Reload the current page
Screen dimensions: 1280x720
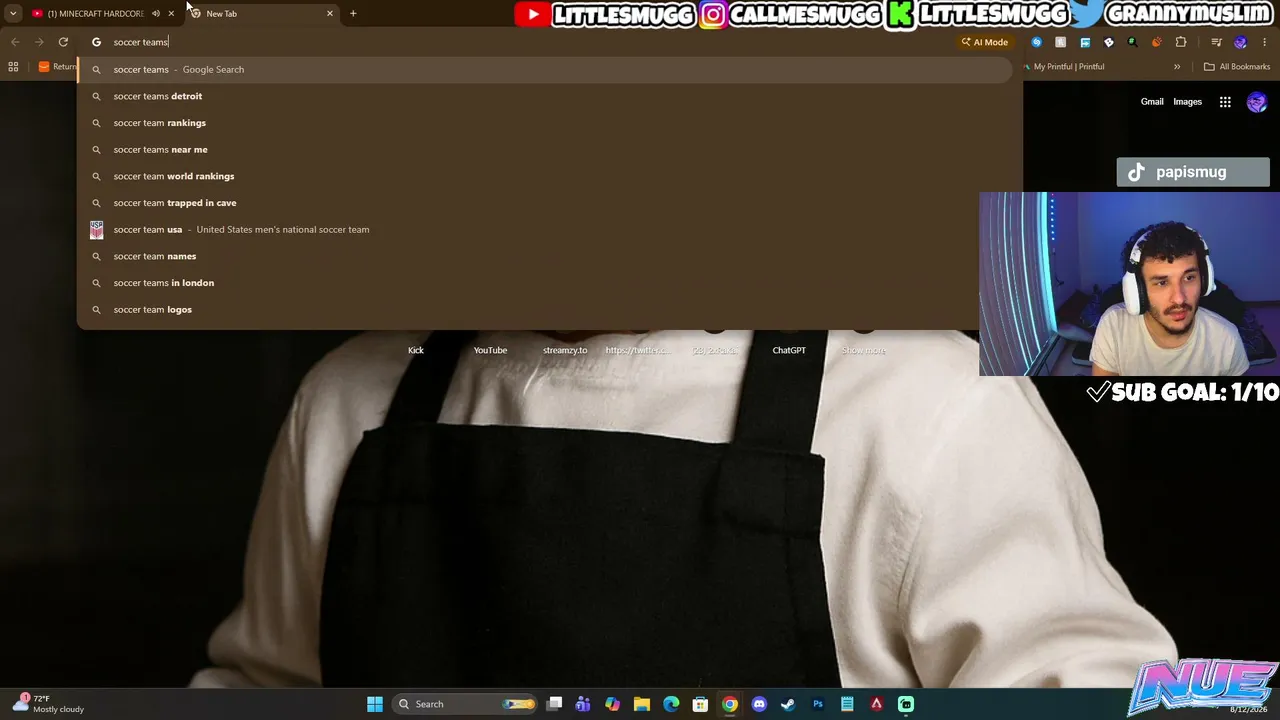[x=63, y=42]
